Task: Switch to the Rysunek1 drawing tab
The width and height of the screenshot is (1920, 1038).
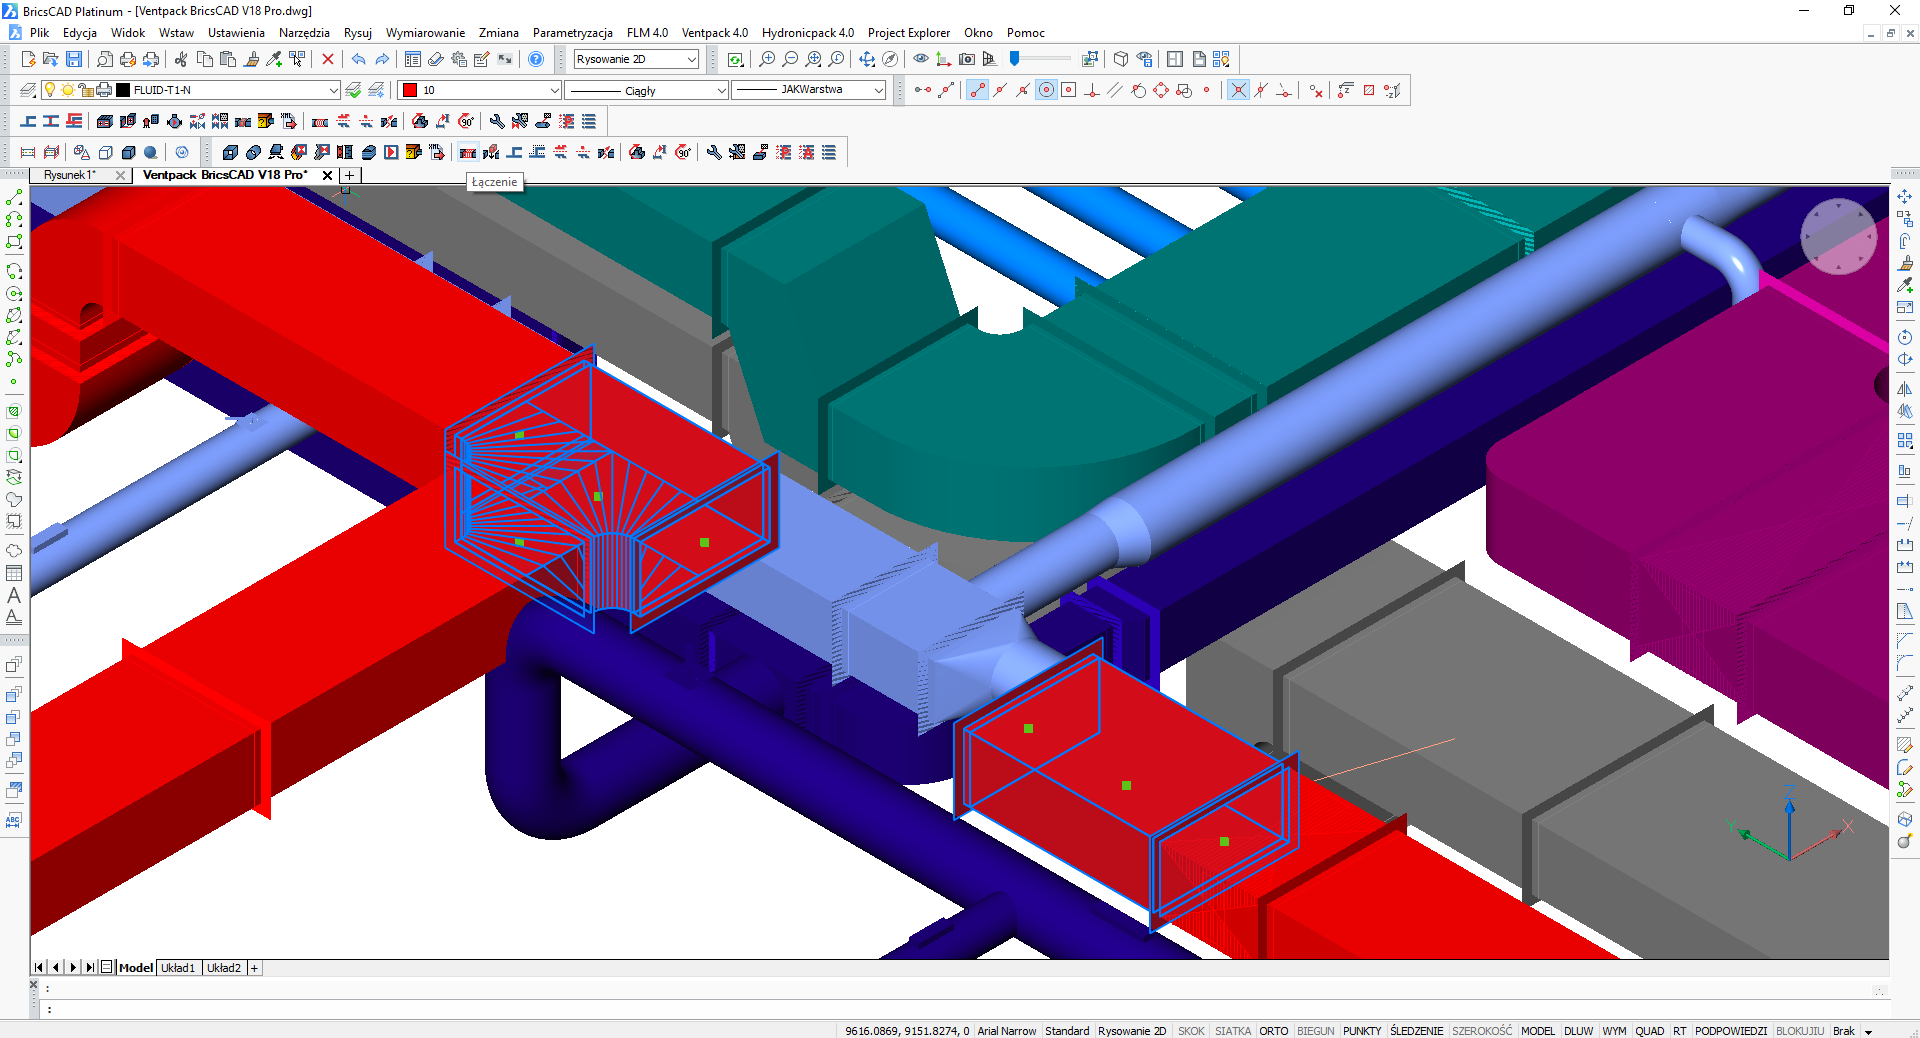Action: pyautogui.click(x=70, y=175)
